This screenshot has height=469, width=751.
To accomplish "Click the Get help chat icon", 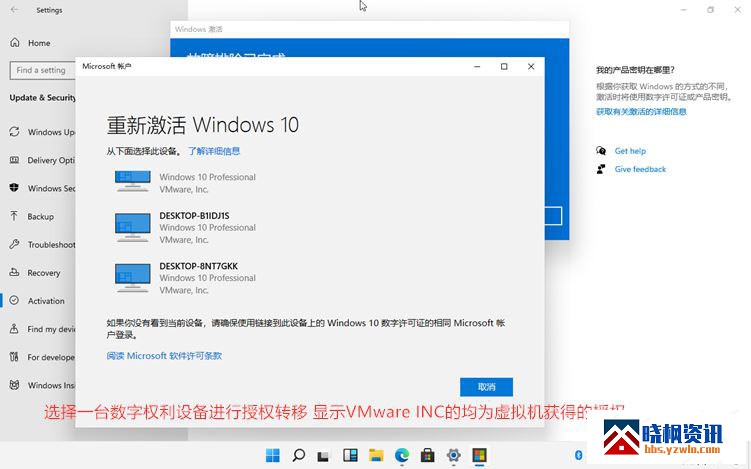I will (601, 151).
